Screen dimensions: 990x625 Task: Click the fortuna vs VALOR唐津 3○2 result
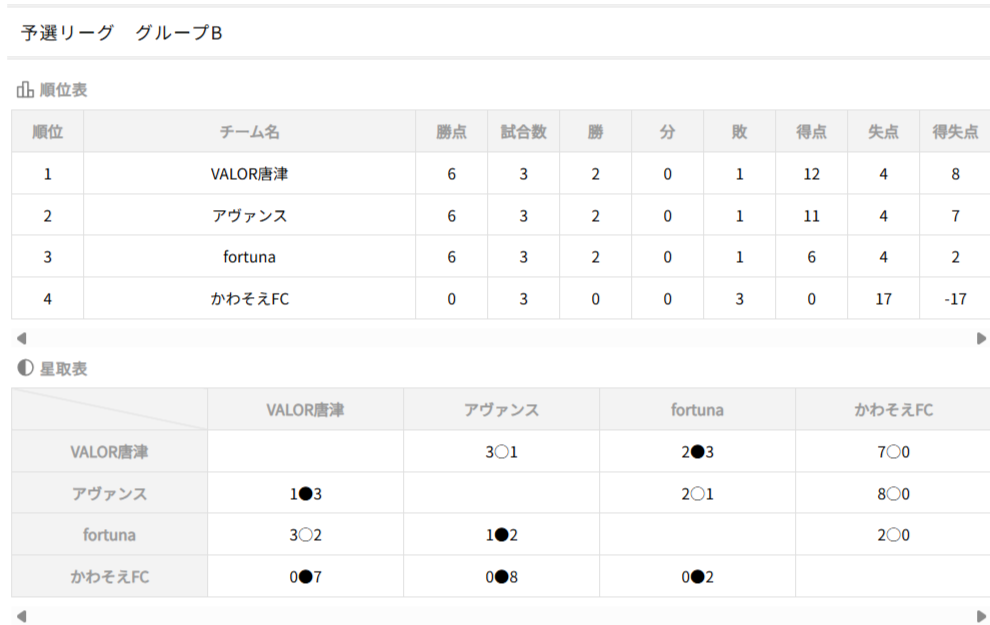point(305,535)
